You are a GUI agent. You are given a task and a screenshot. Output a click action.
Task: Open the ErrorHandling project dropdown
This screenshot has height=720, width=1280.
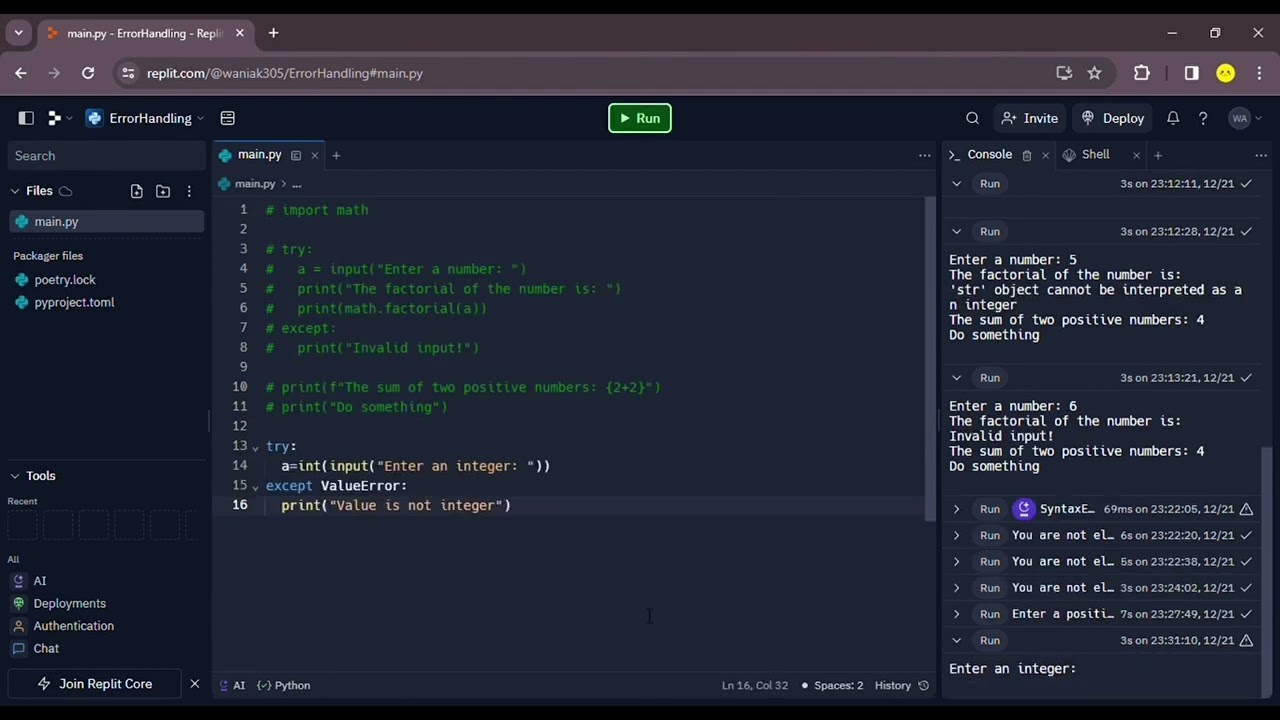point(145,118)
